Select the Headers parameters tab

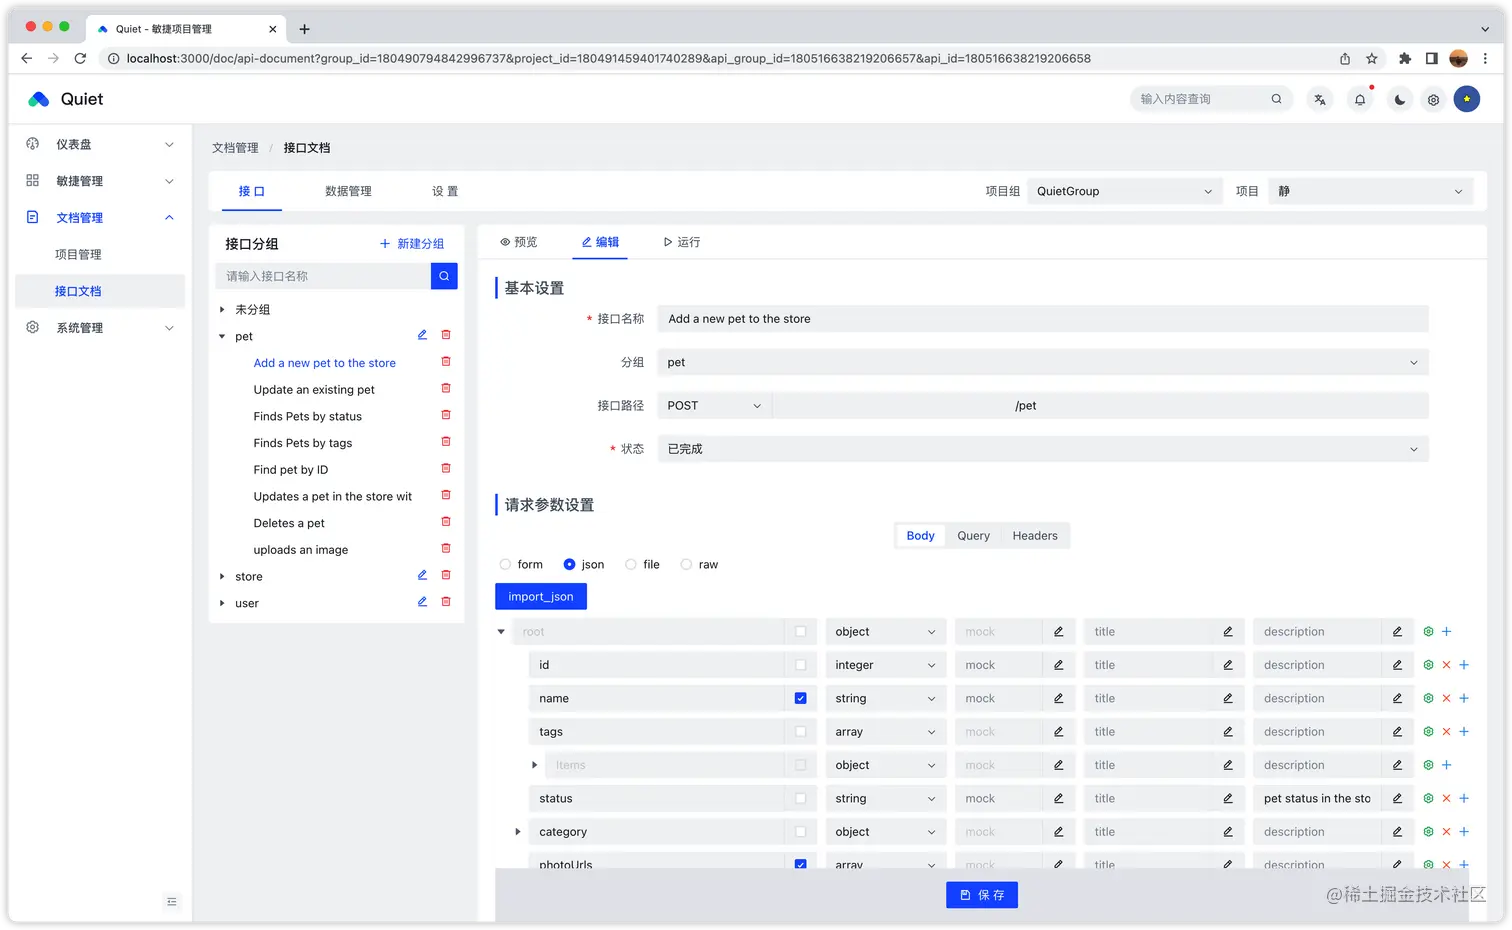click(1035, 536)
